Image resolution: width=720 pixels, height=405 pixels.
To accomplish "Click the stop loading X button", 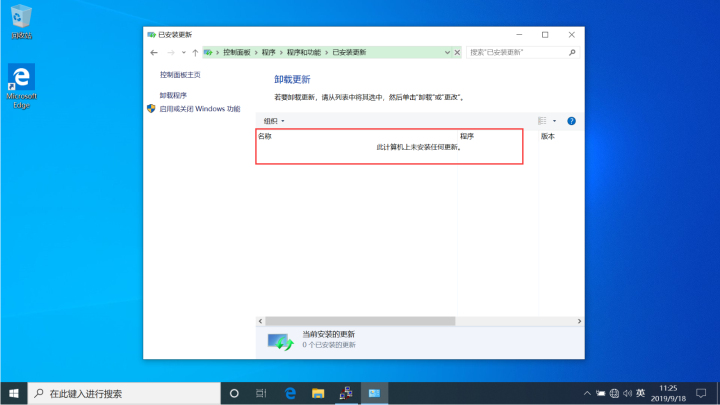I will click(457, 52).
